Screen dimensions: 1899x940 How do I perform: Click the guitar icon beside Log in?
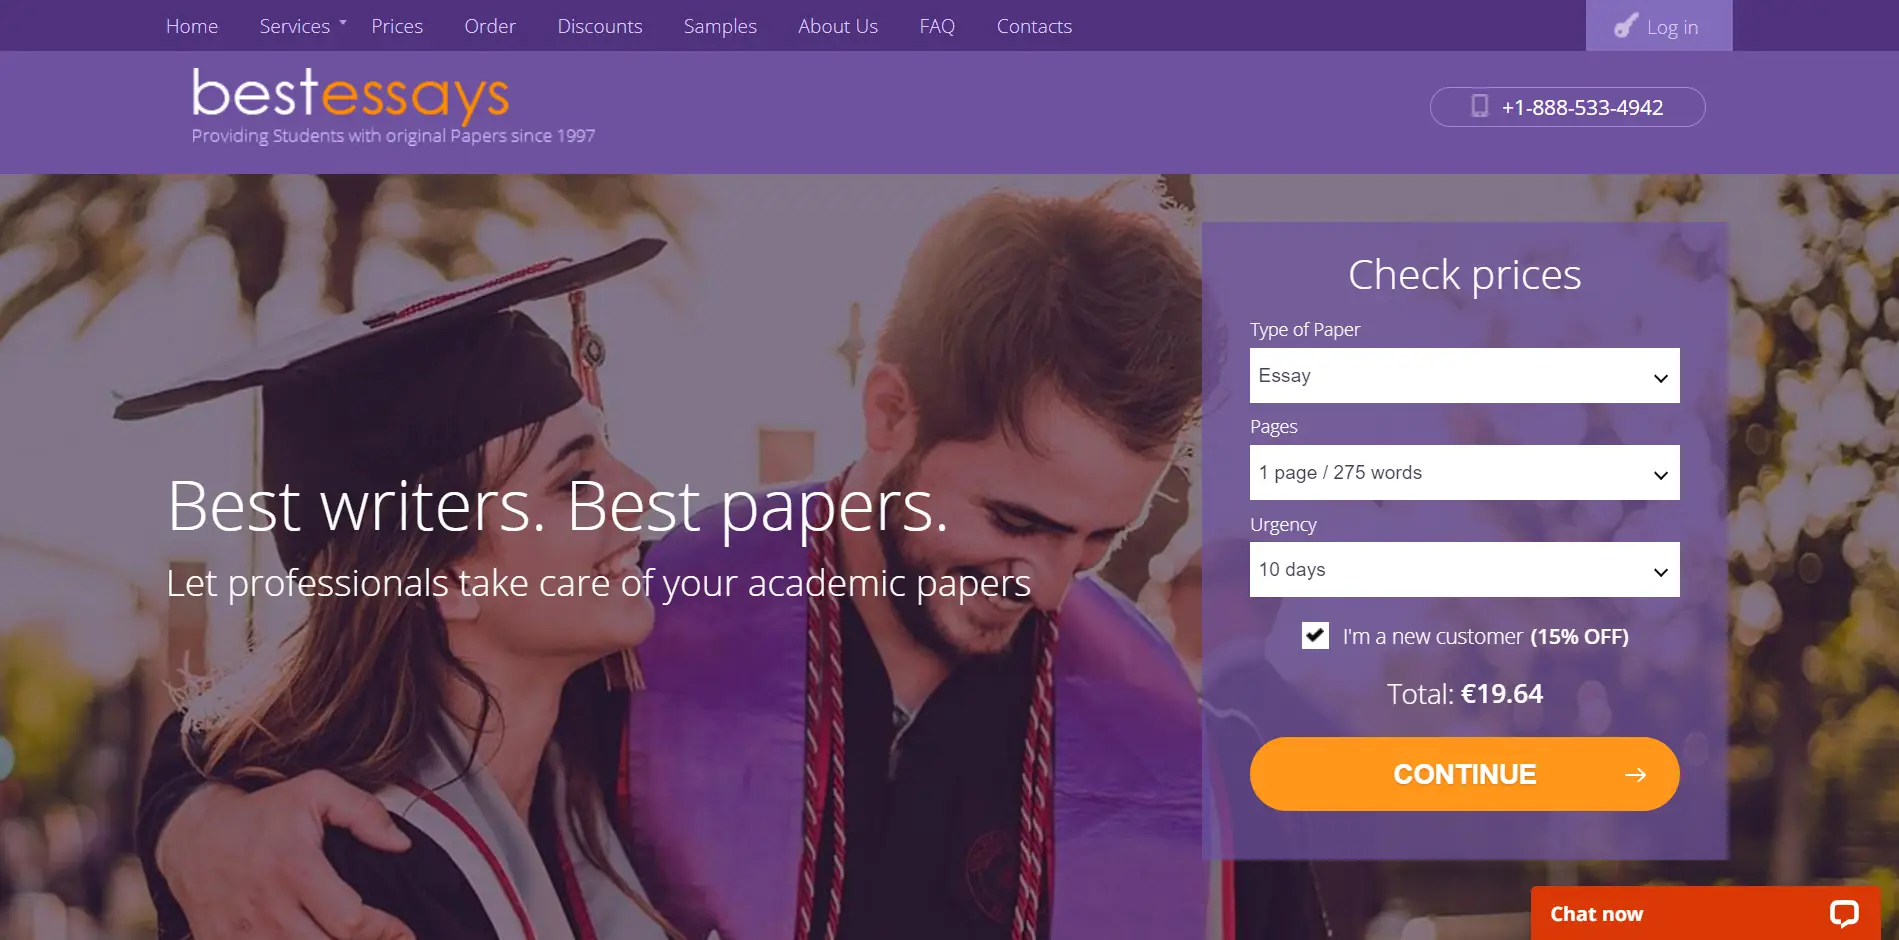[x=1626, y=26]
